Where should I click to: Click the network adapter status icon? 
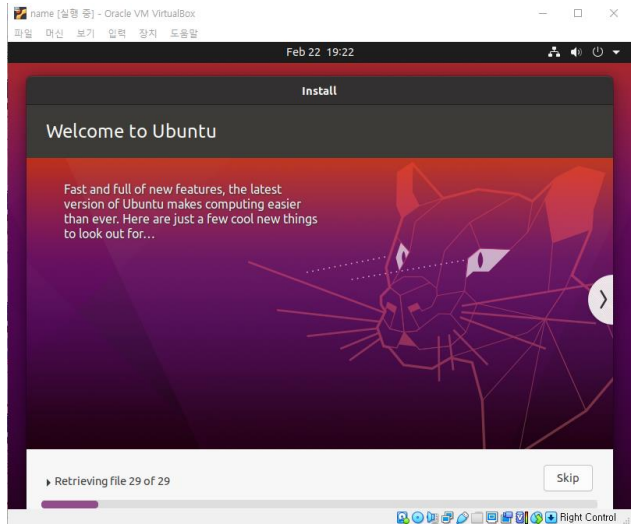click(x=448, y=517)
